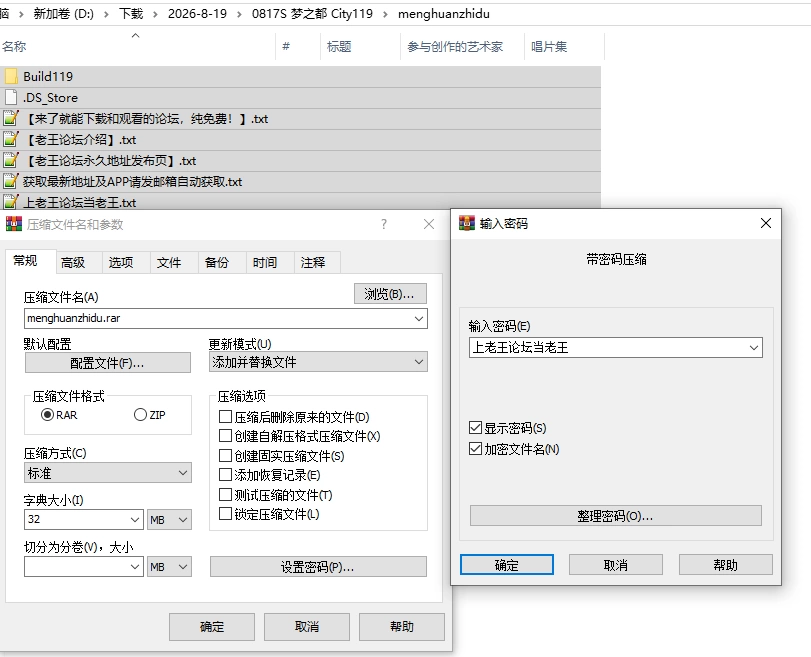The width and height of the screenshot is (811, 657).
Task: Click the 压缩文件名 field with menghuanzhidu.rar
Action: (226, 319)
